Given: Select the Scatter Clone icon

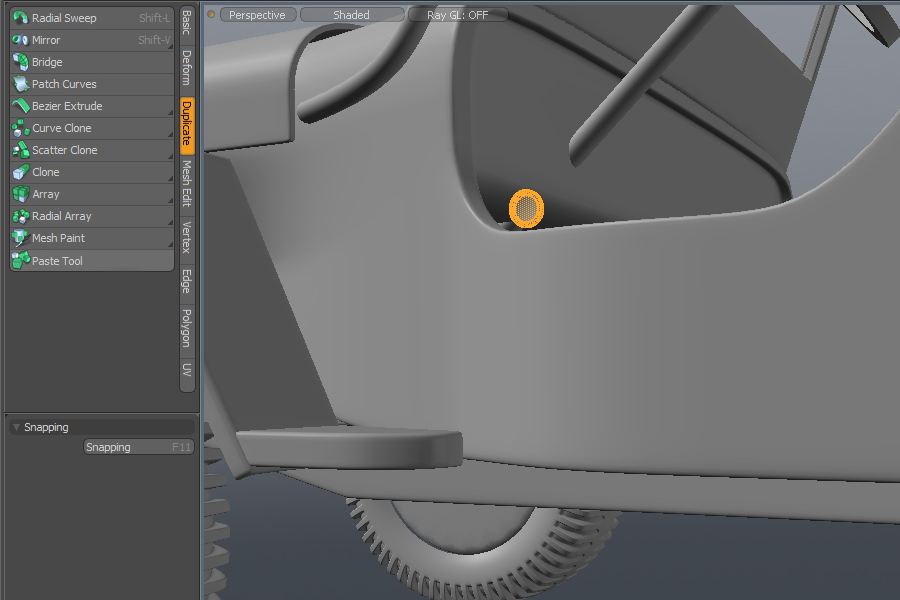Looking at the screenshot, I should point(21,150).
